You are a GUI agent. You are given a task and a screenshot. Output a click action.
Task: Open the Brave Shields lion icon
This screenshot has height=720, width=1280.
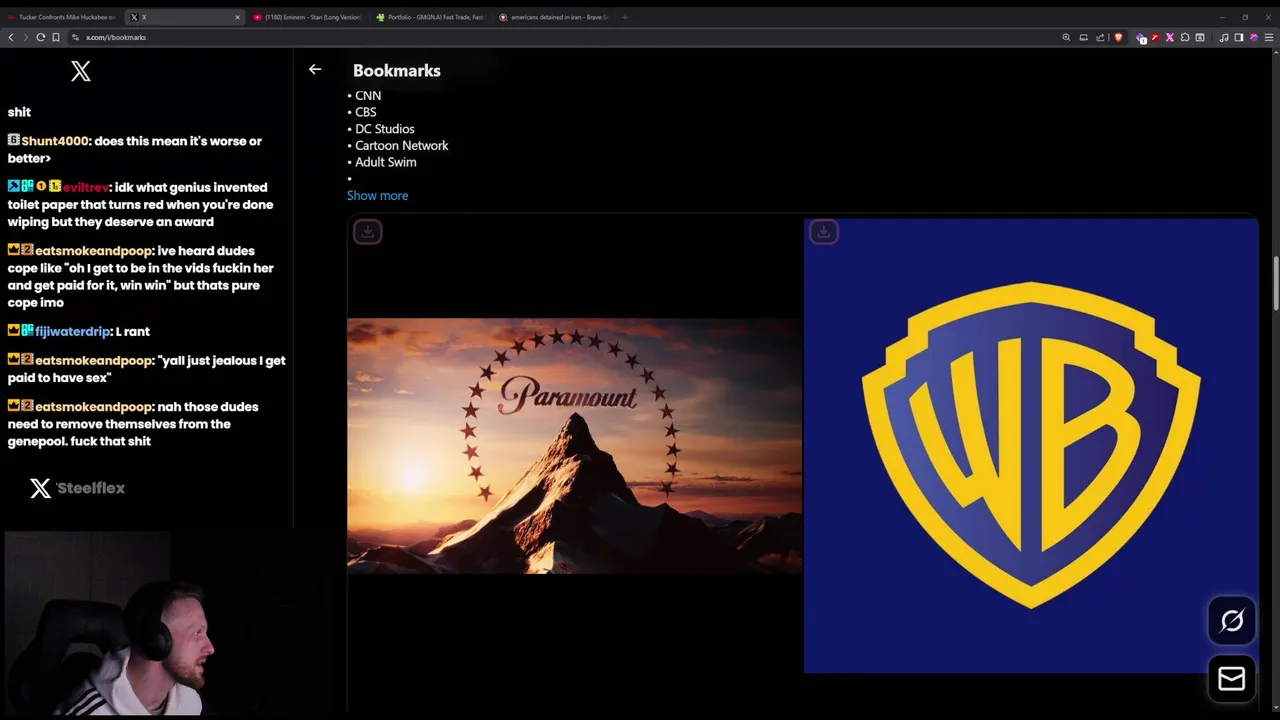1118,37
